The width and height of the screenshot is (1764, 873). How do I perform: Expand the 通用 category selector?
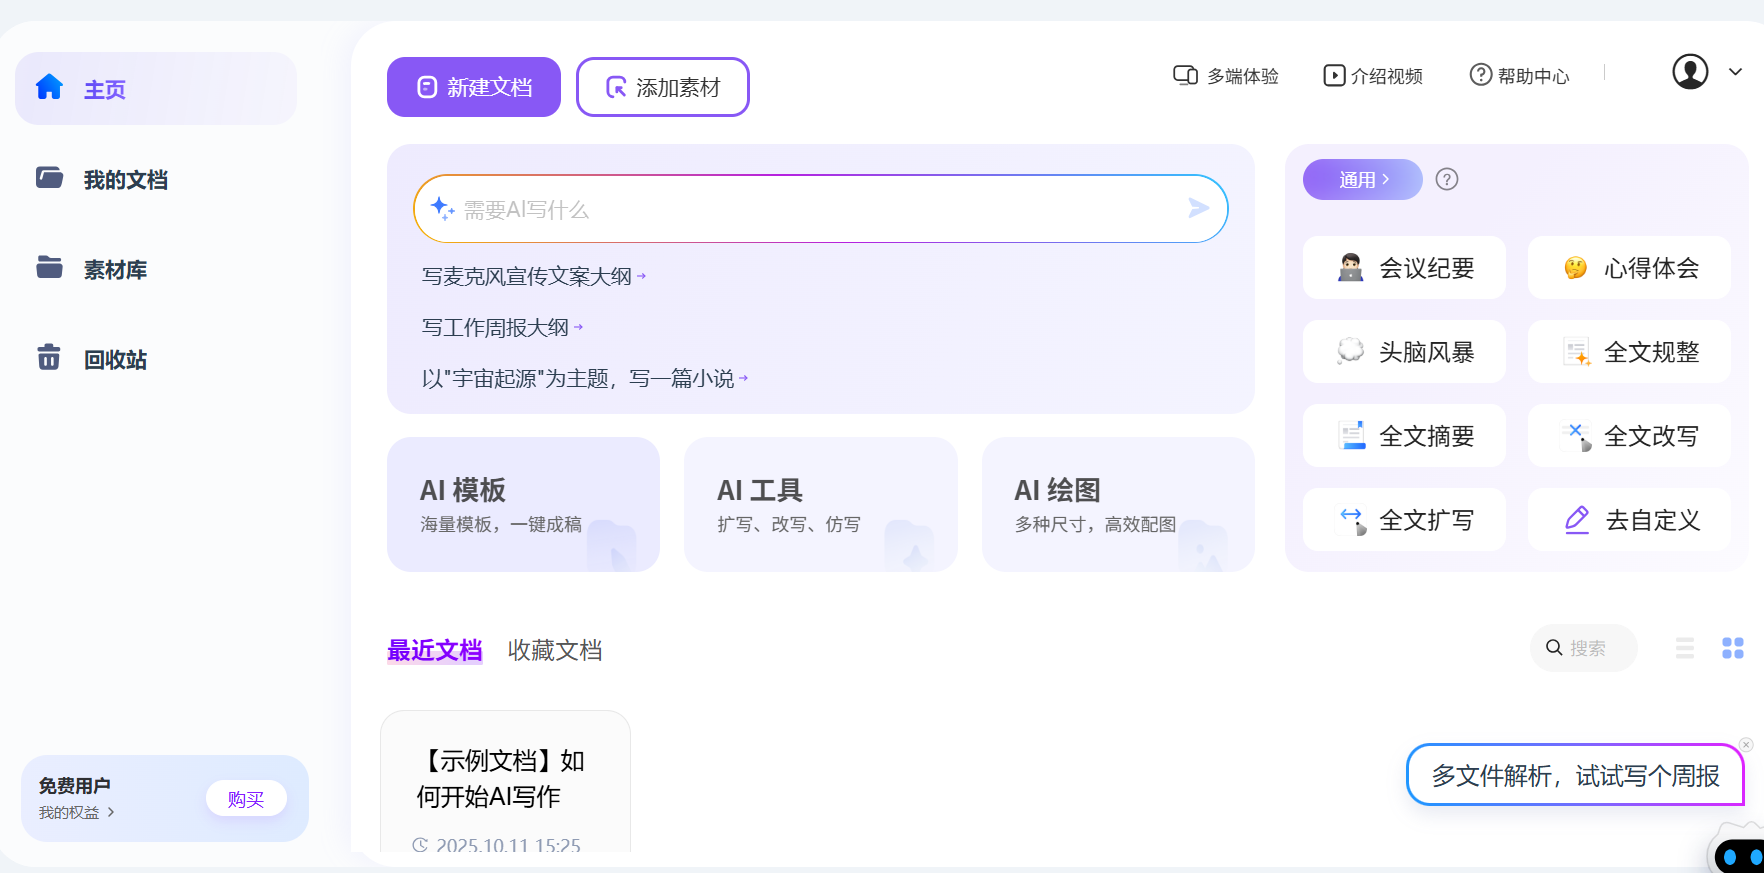point(1362,180)
